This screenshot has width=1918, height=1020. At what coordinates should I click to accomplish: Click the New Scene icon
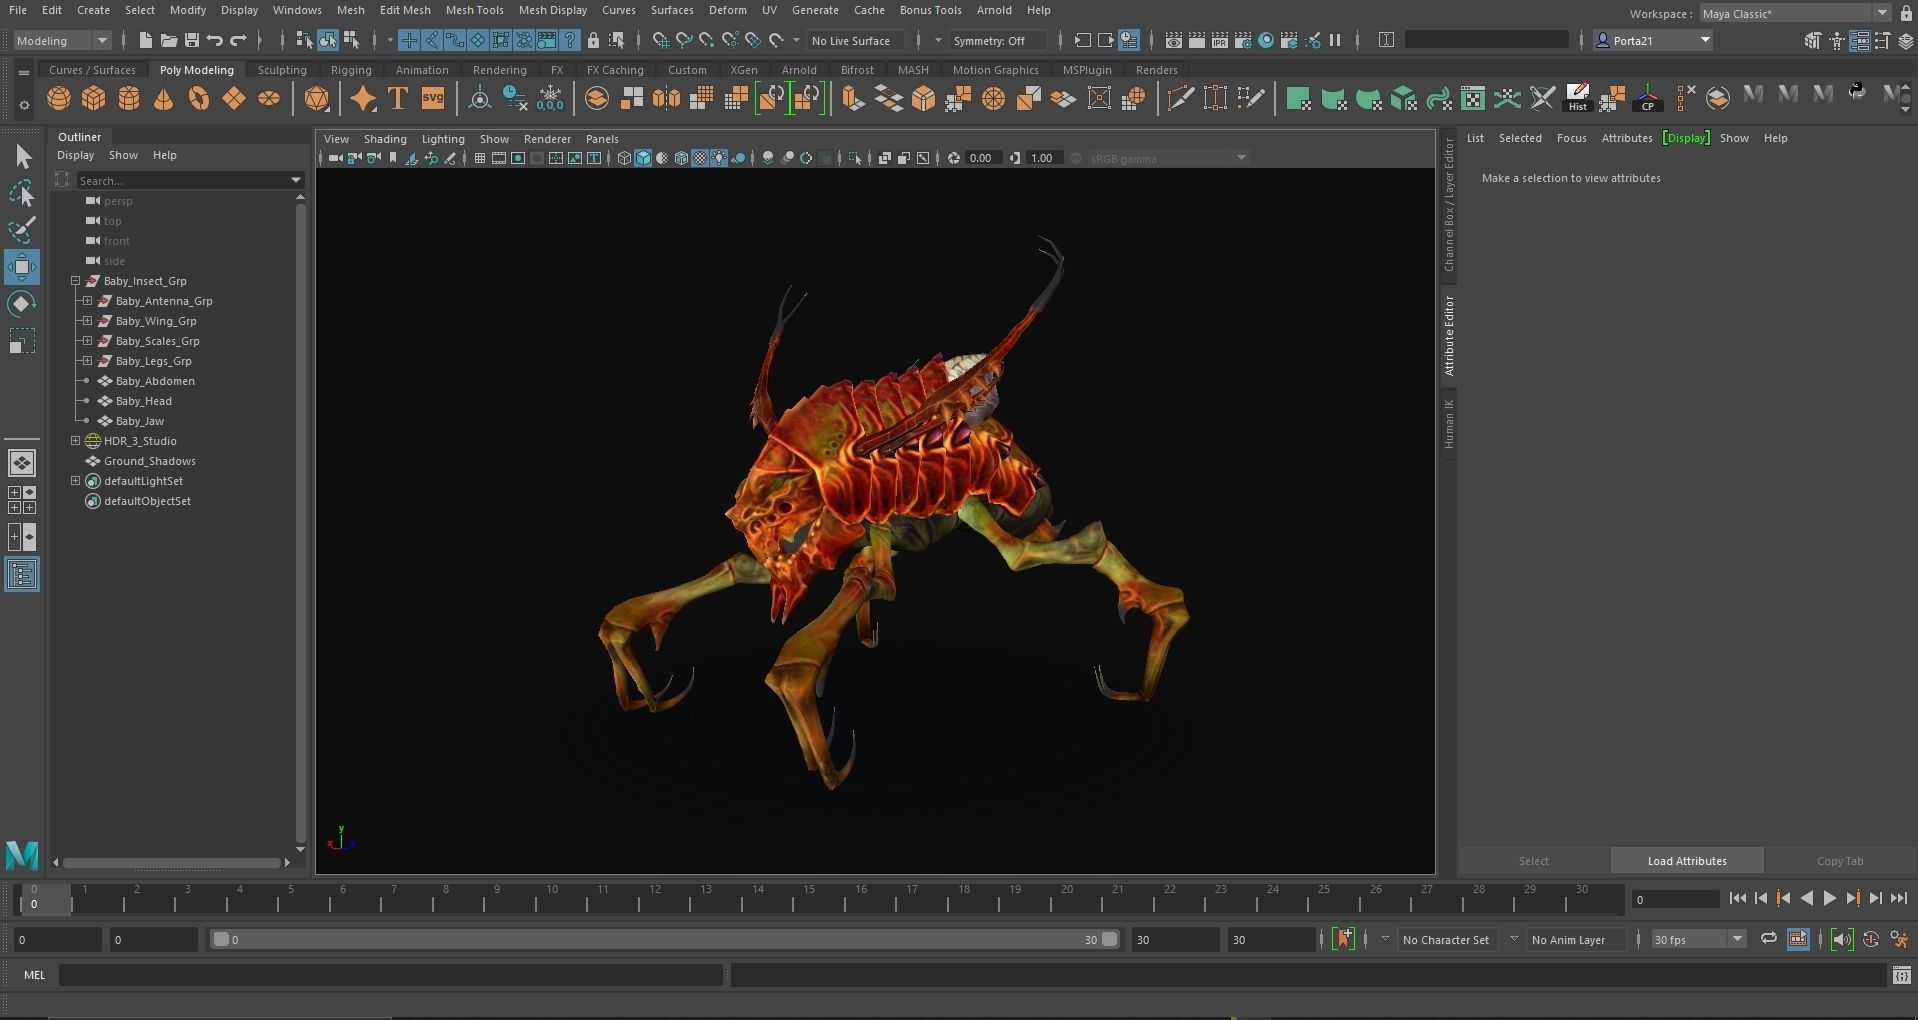(146, 40)
